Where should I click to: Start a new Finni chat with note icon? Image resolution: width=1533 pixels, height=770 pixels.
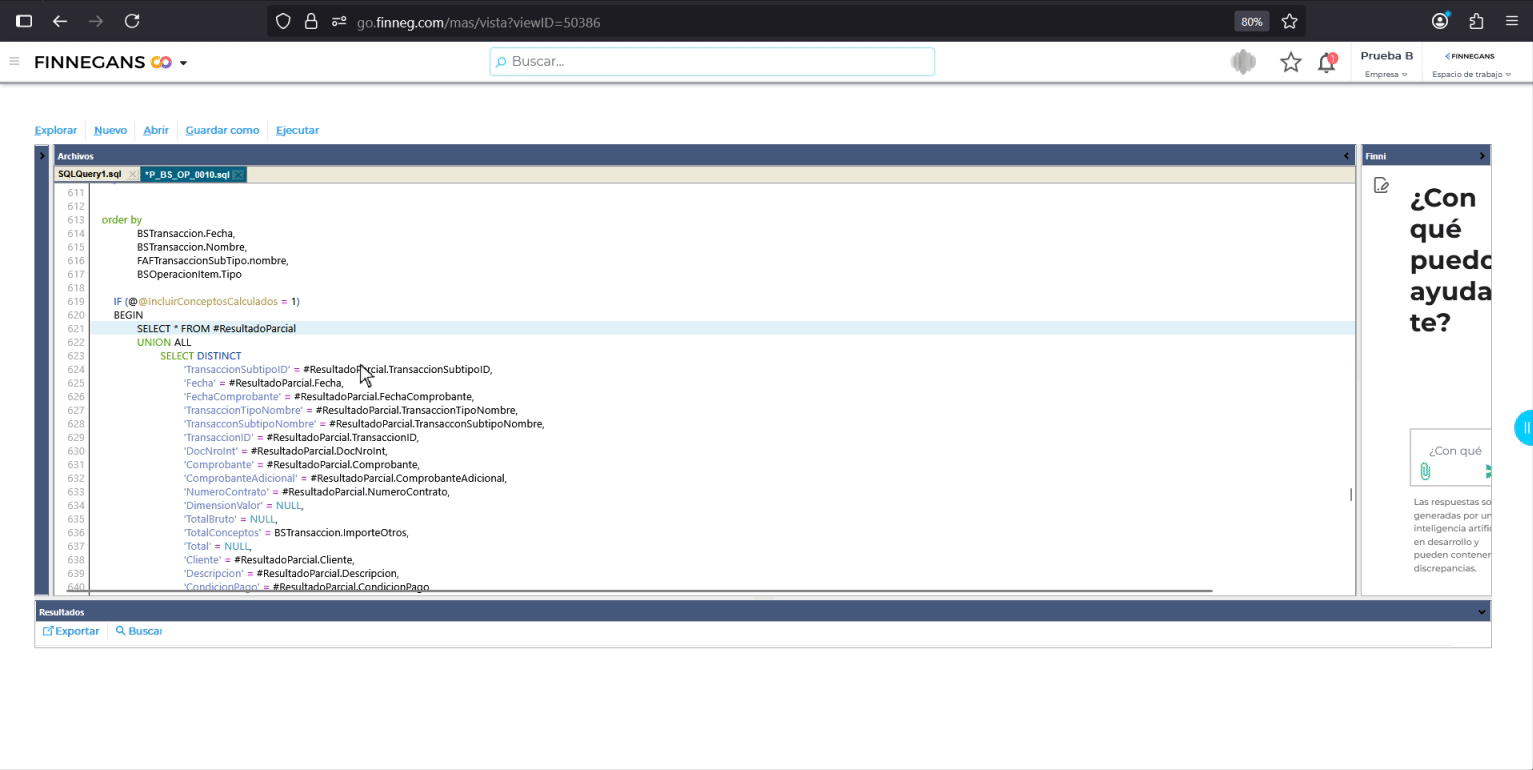point(1381,186)
